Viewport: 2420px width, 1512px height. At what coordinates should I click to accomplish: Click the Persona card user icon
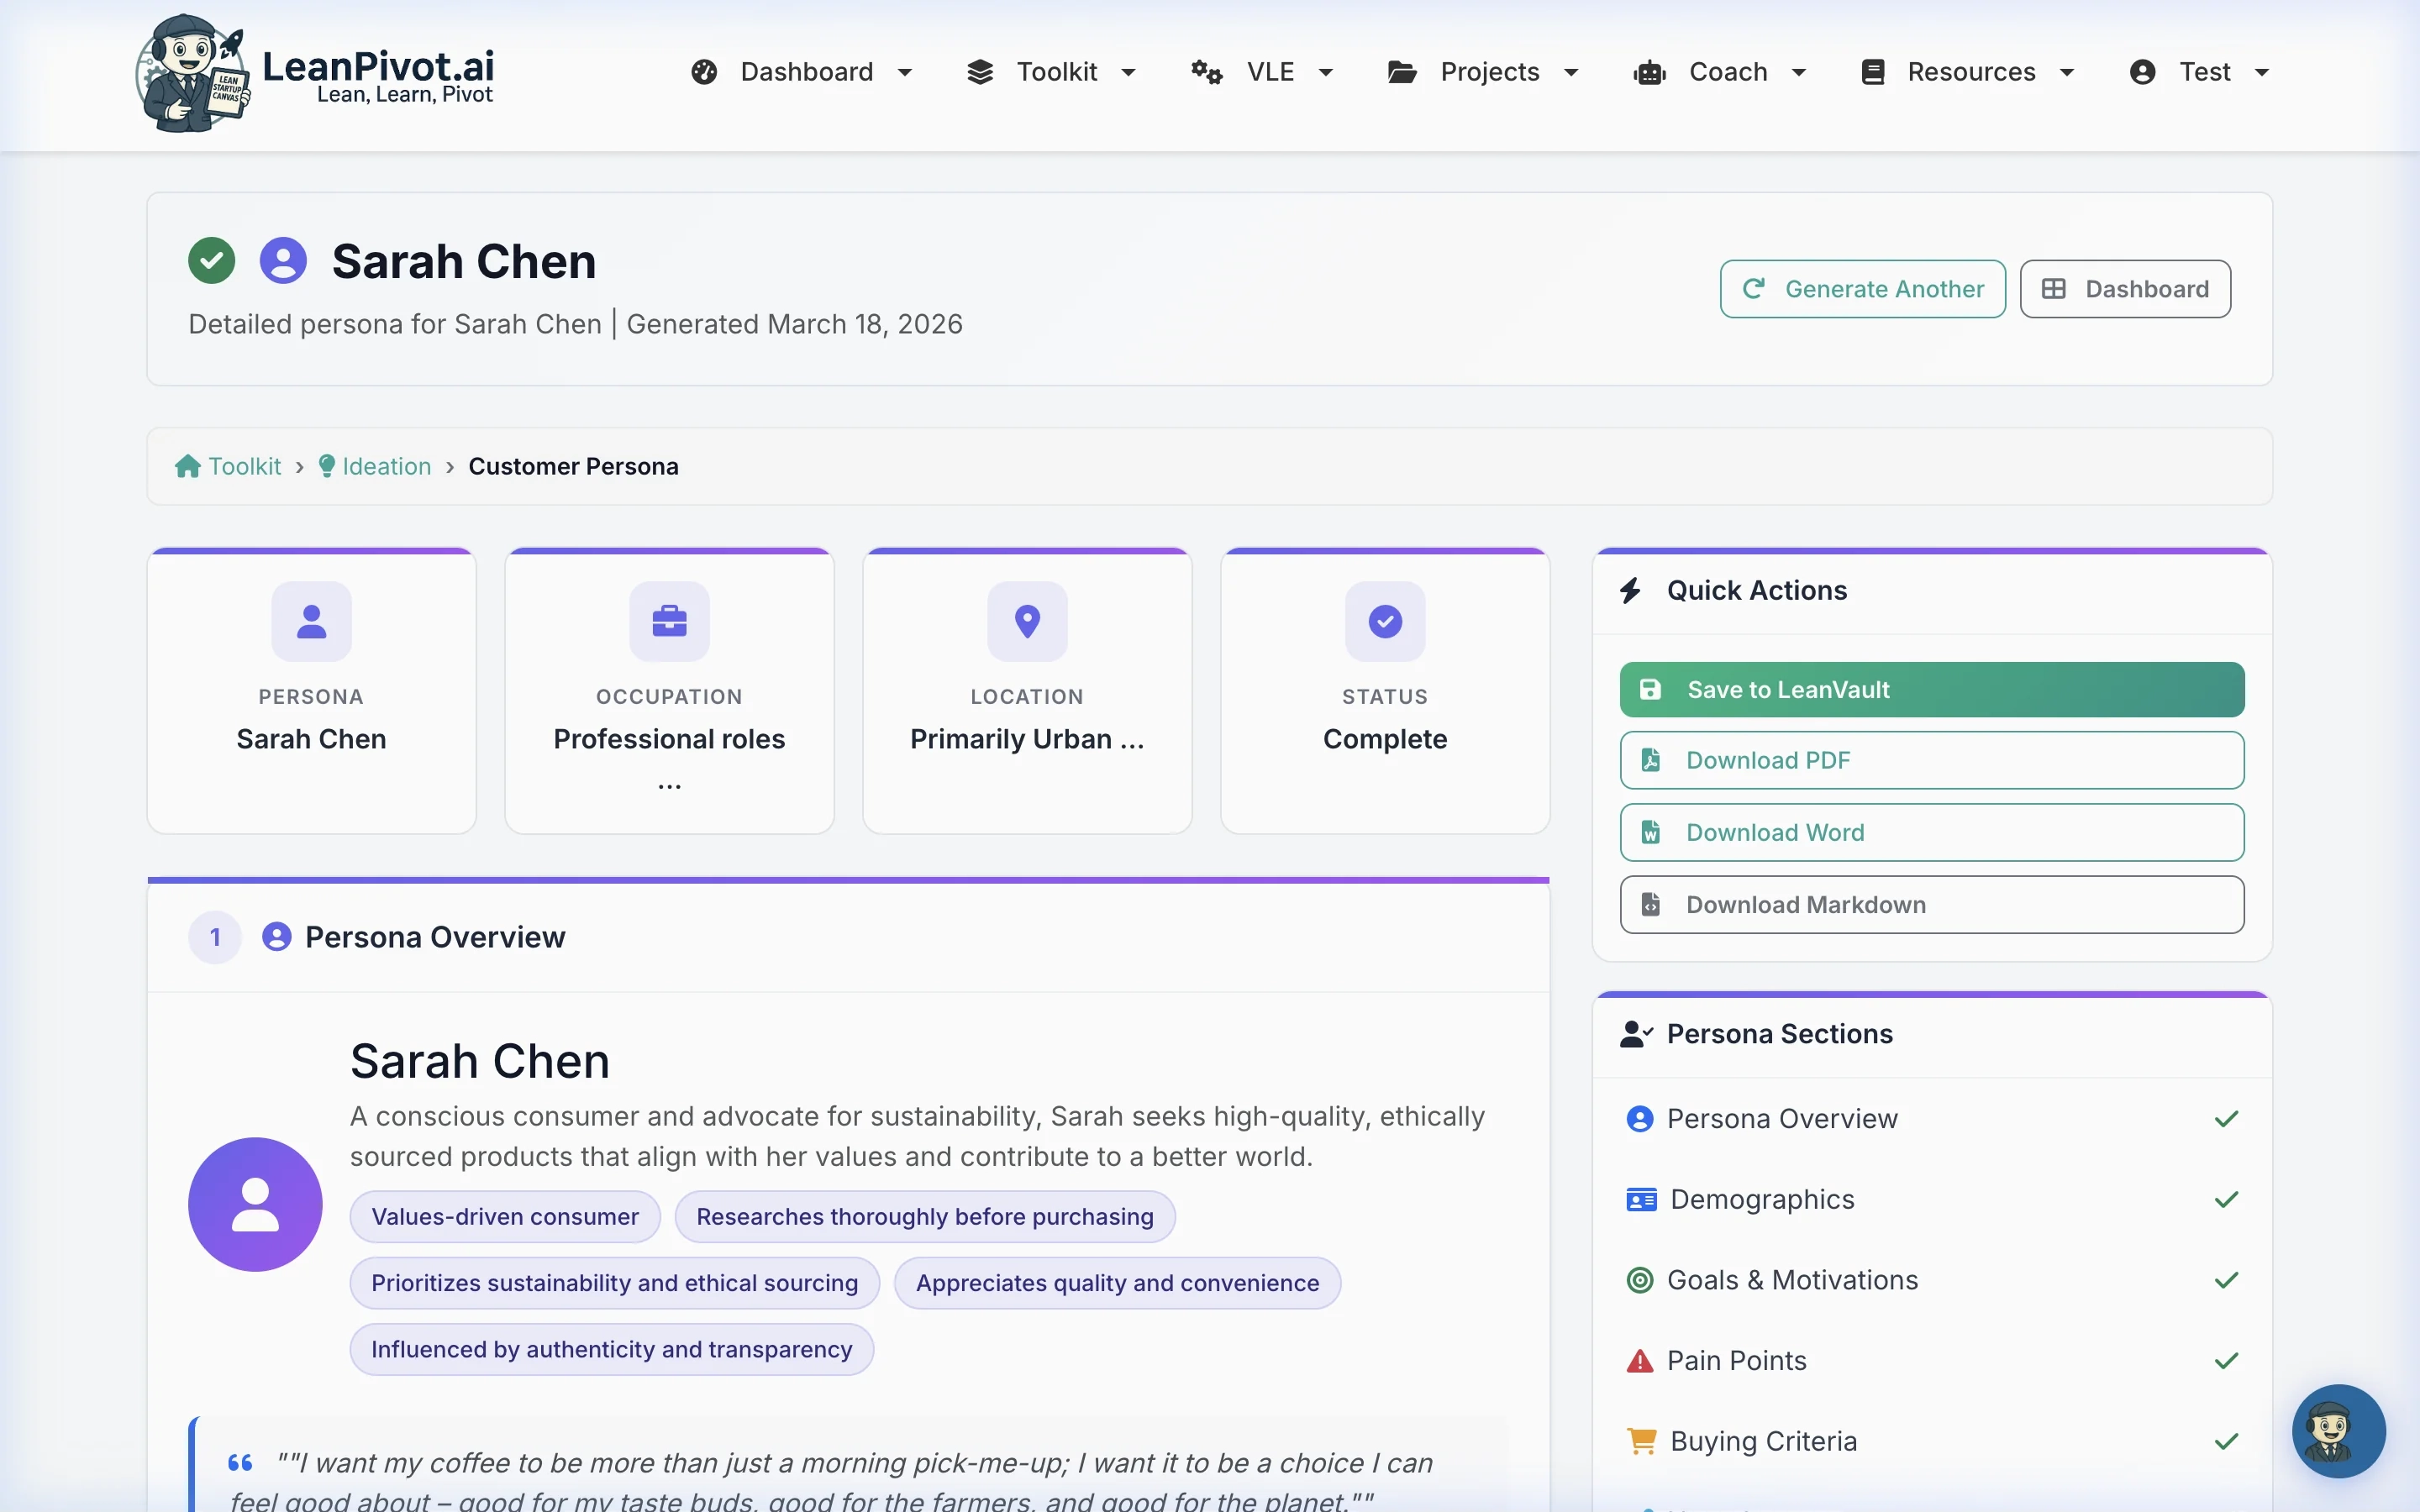311,620
